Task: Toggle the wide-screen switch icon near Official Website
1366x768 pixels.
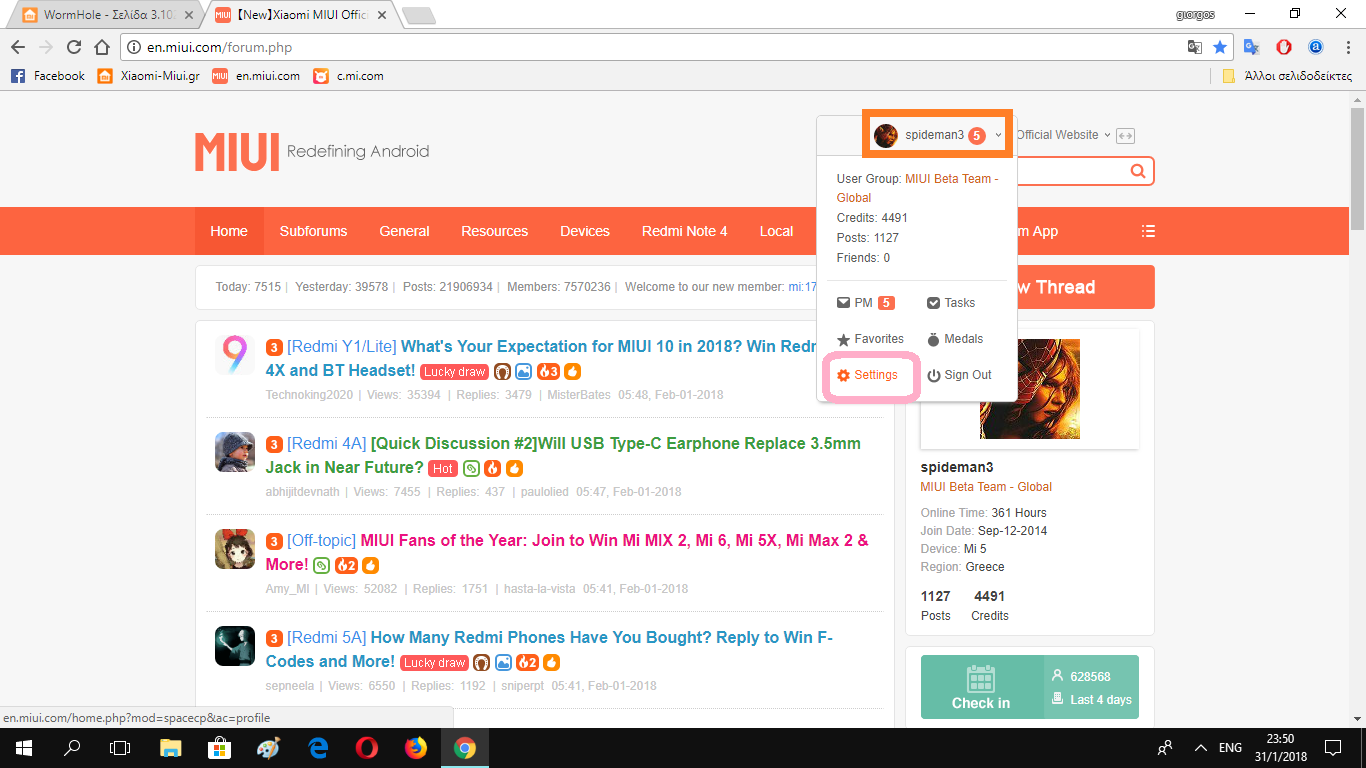Action: point(1125,136)
